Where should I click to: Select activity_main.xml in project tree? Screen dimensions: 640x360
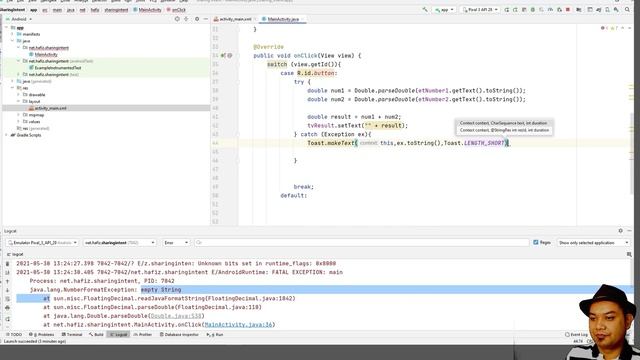coord(50,108)
